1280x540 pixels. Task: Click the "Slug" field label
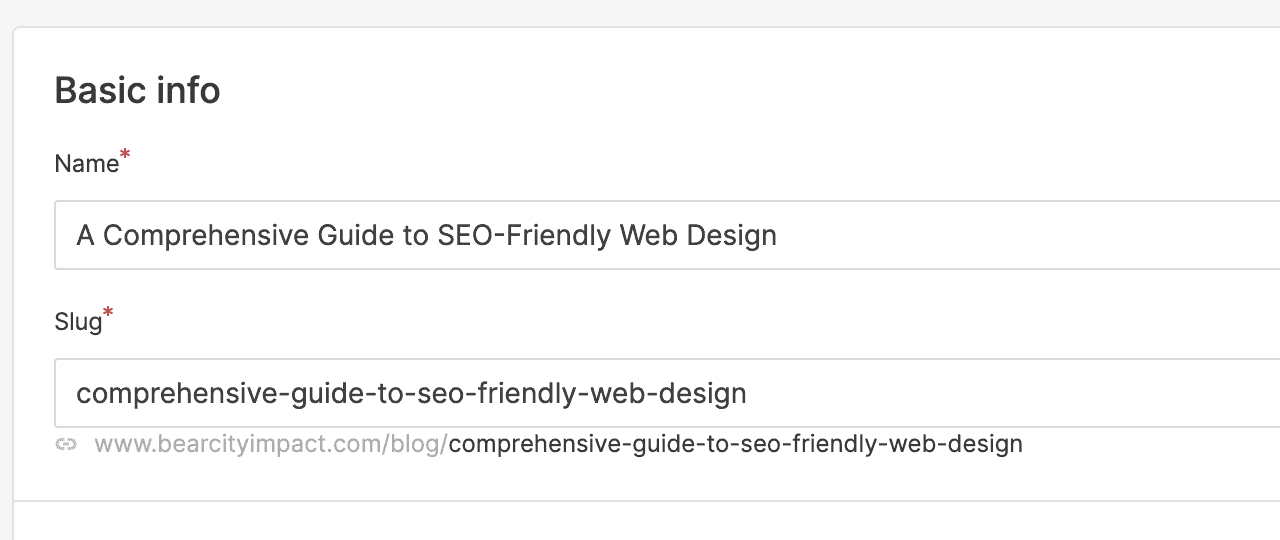coord(78,322)
